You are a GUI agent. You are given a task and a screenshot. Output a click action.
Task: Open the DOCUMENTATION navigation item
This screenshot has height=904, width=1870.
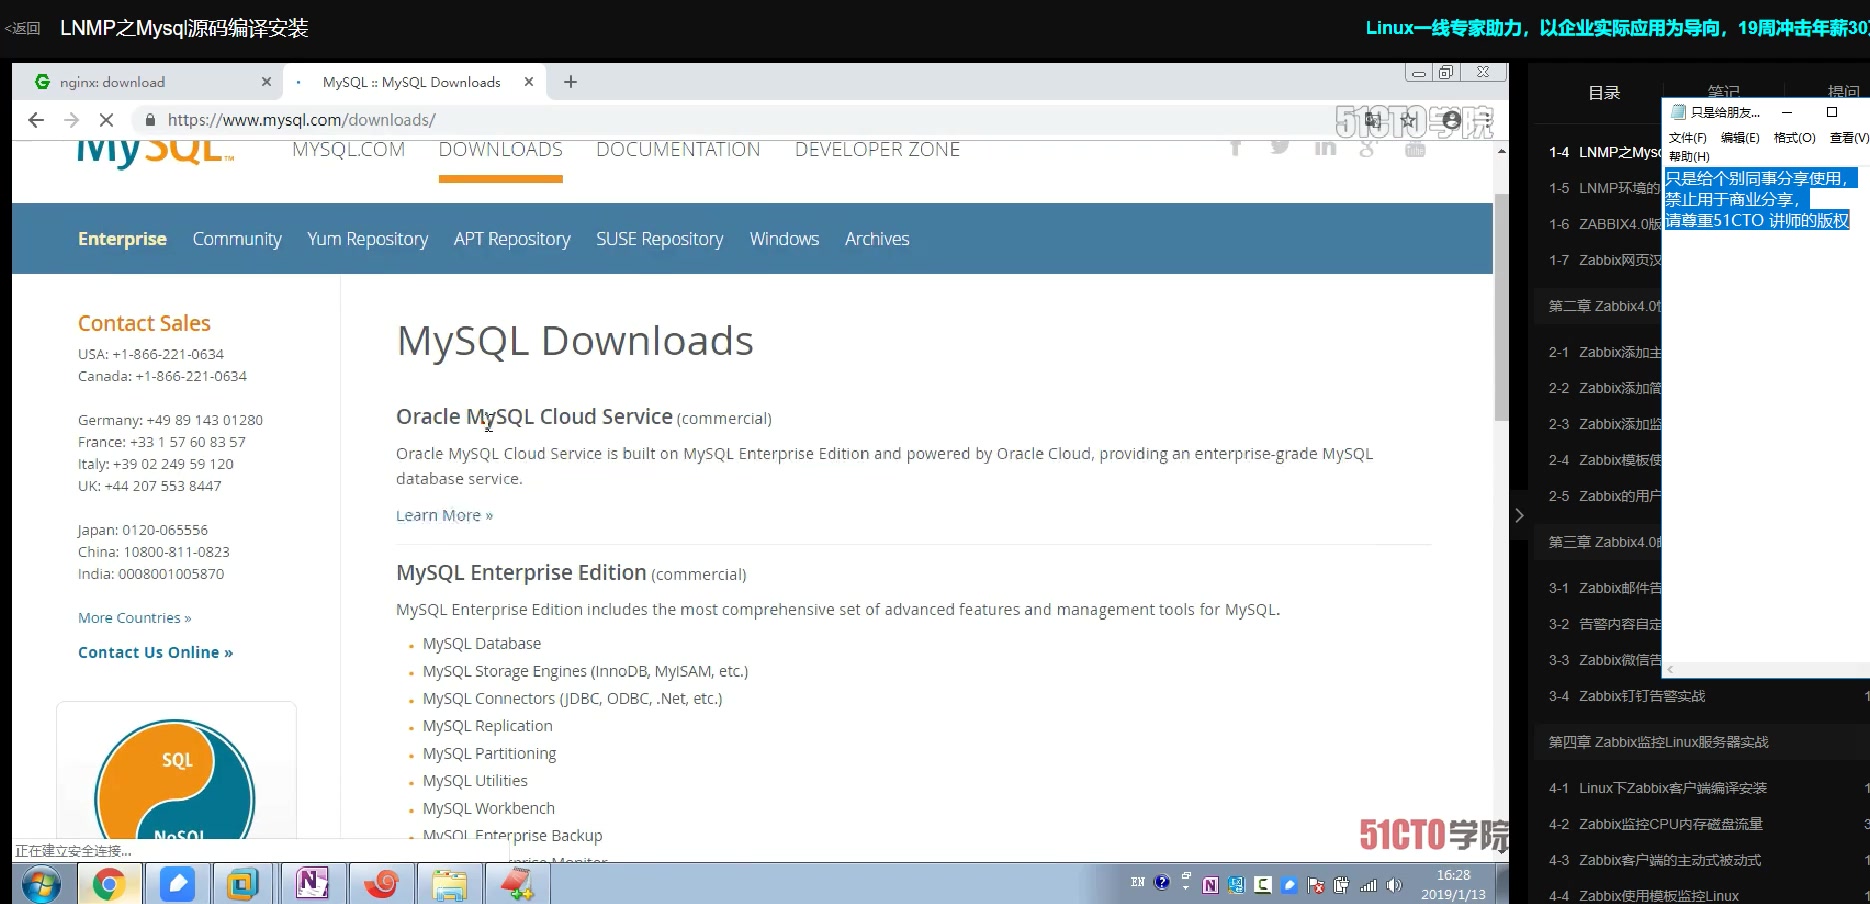(678, 150)
